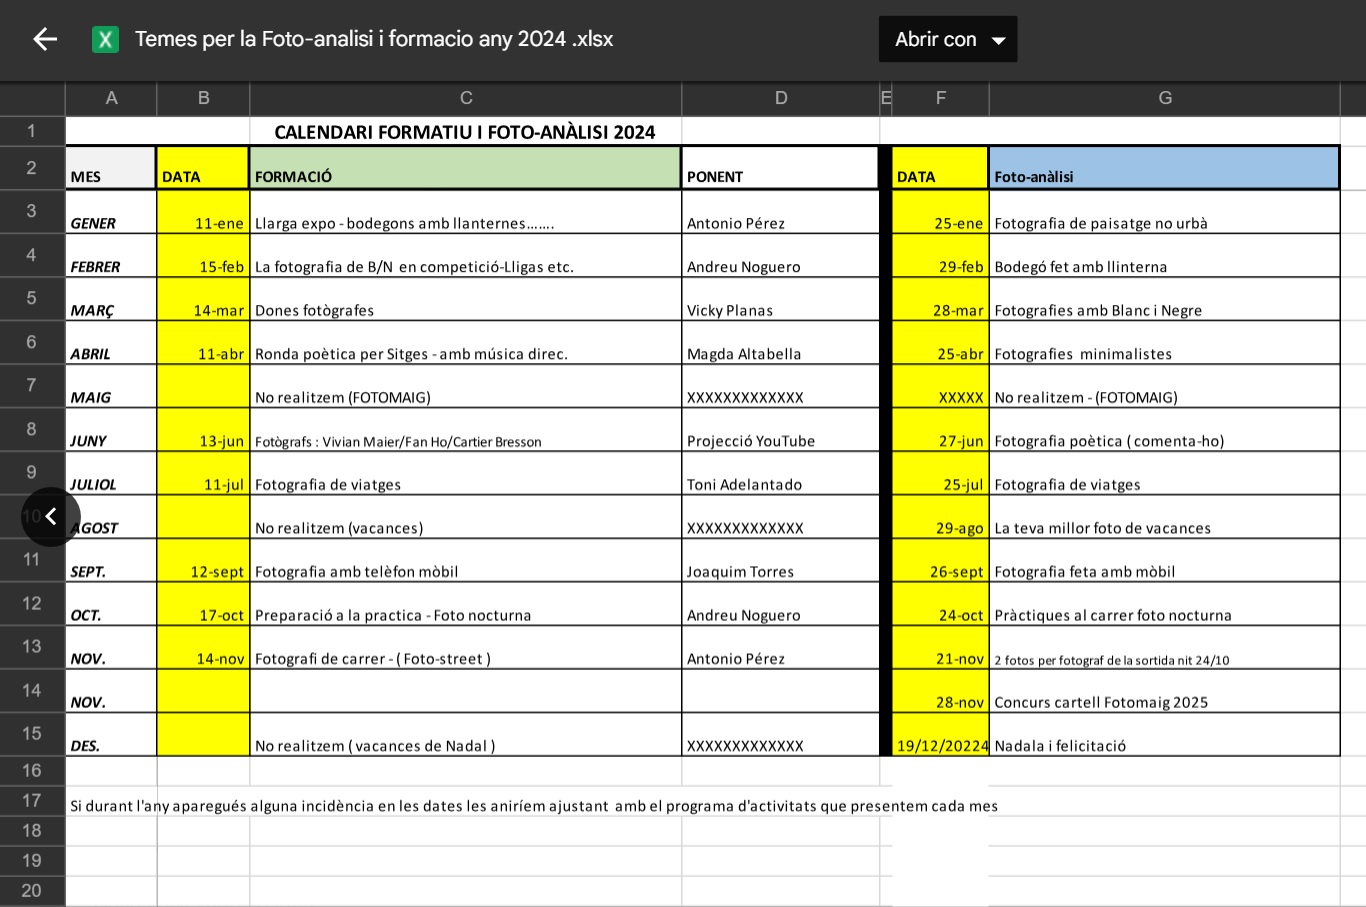The width and height of the screenshot is (1366, 907).
Task: Click 'Fotografies minimalistes' cell
Action: pyautogui.click(x=1164, y=343)
